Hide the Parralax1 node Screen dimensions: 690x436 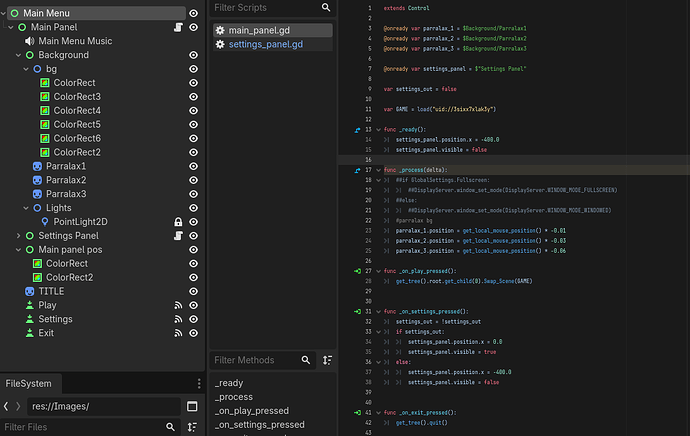[193, 166]
